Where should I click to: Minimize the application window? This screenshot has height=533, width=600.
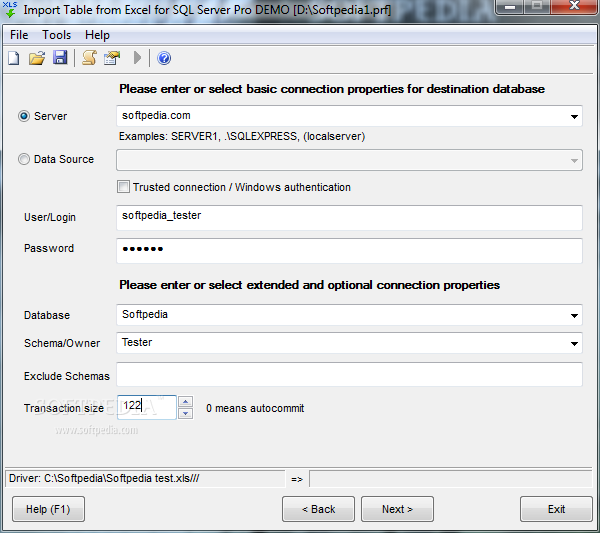point(510,6)
